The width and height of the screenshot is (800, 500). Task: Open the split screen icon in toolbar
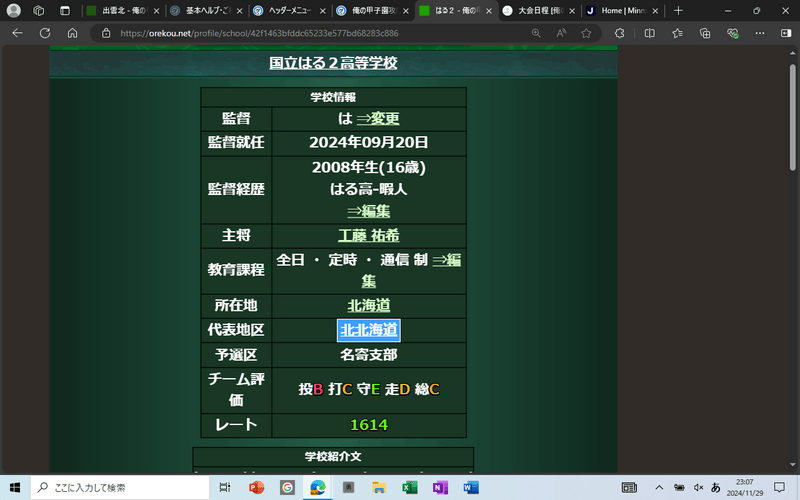click(650, 32)
